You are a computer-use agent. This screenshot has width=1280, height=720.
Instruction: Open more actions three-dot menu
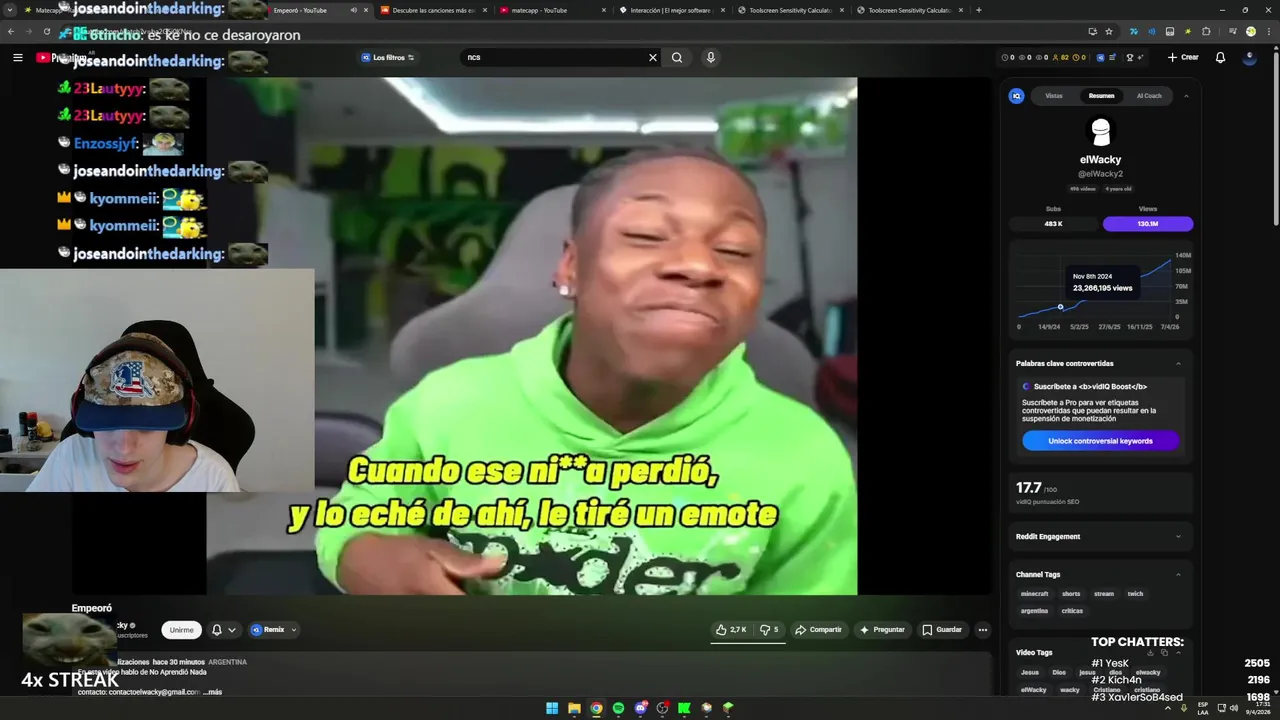pos(983,630)
